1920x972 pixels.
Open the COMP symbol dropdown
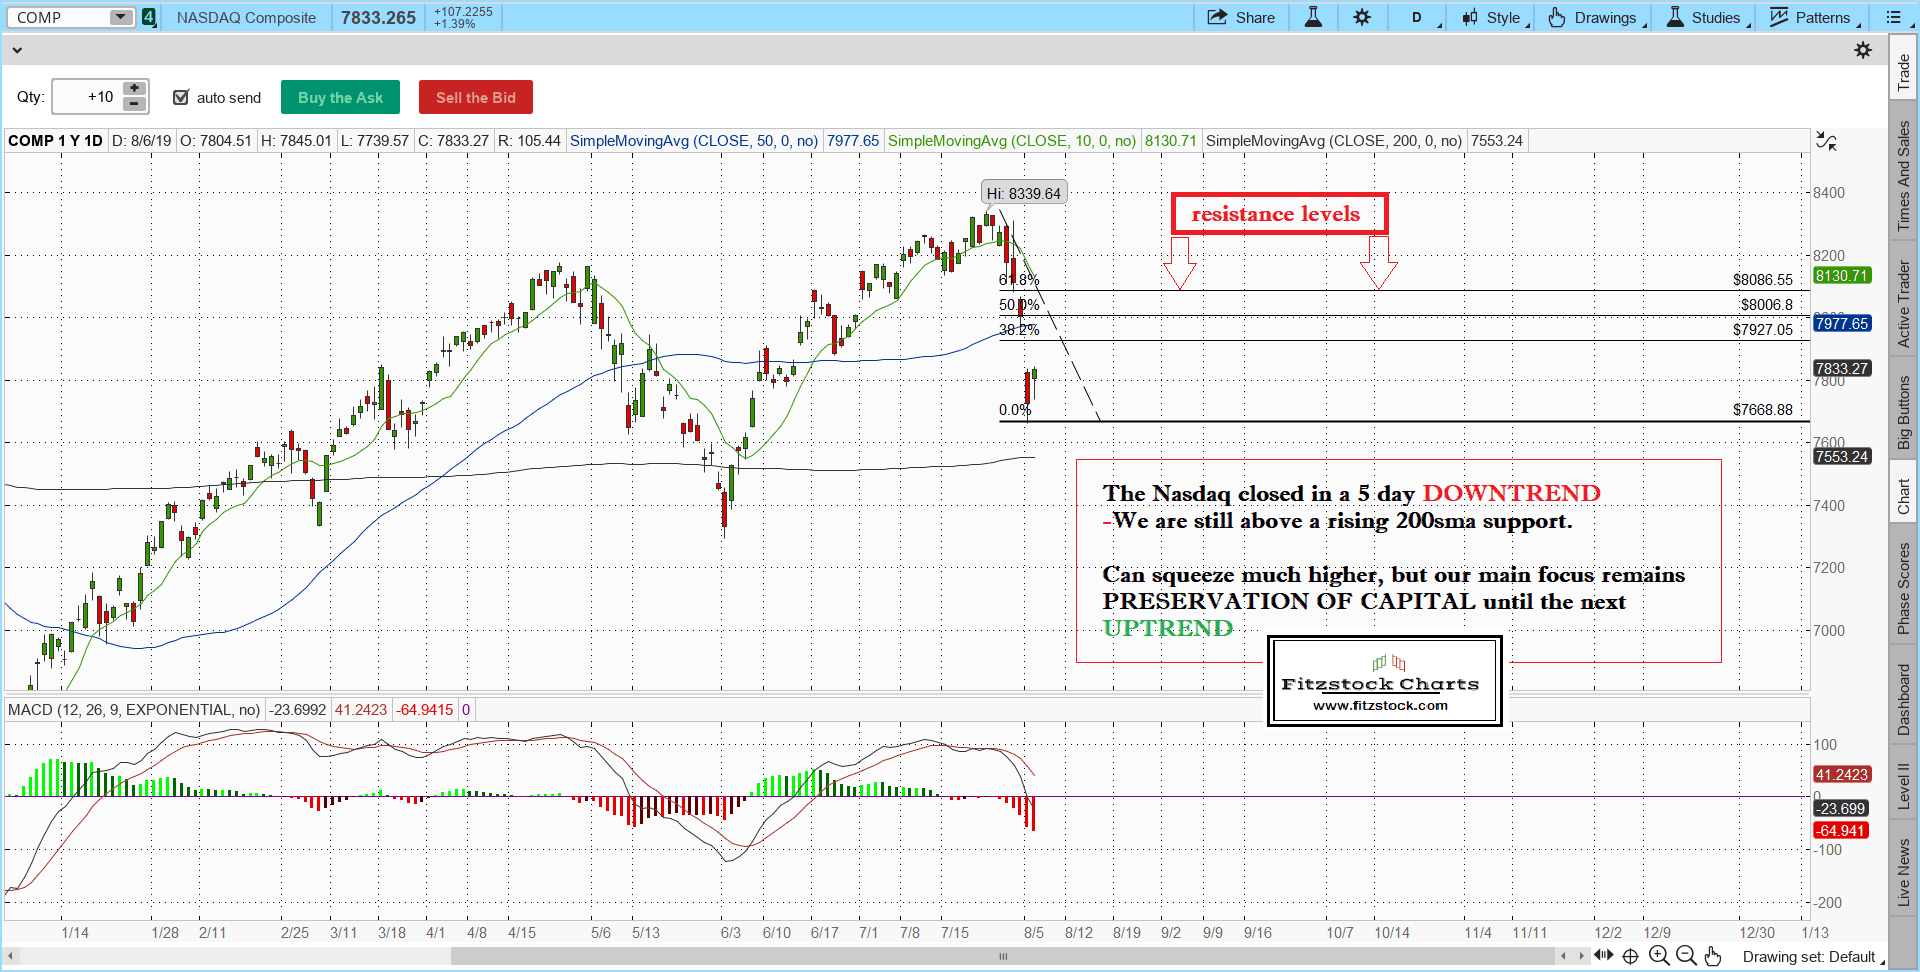(x=121, y=17)
